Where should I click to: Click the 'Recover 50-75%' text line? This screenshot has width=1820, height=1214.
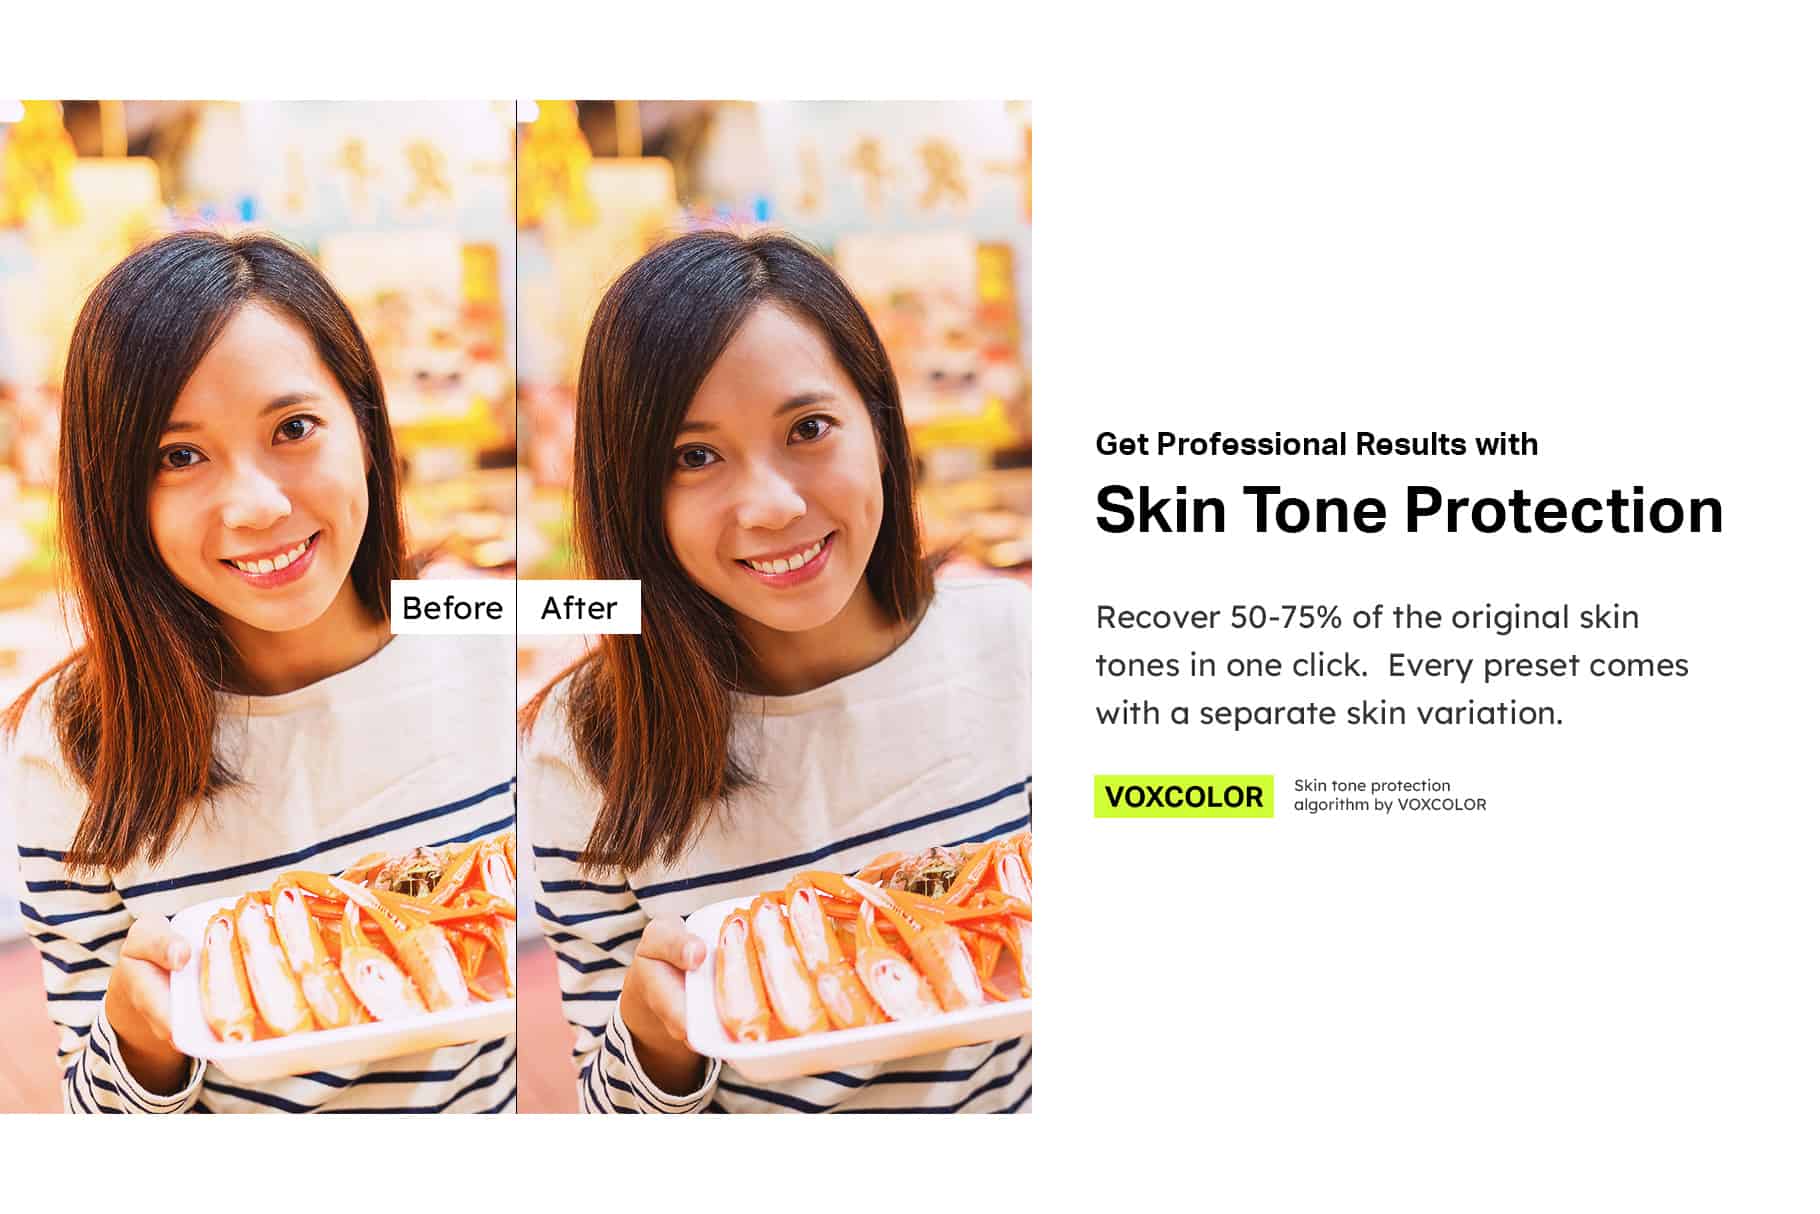tap(1367, 617)
